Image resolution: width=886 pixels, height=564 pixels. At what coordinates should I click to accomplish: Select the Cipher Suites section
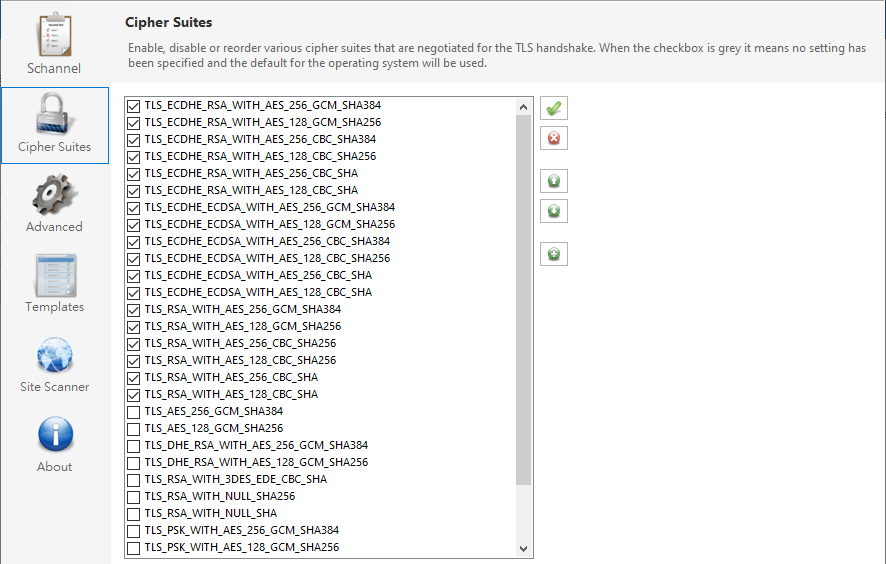[54, 125]
